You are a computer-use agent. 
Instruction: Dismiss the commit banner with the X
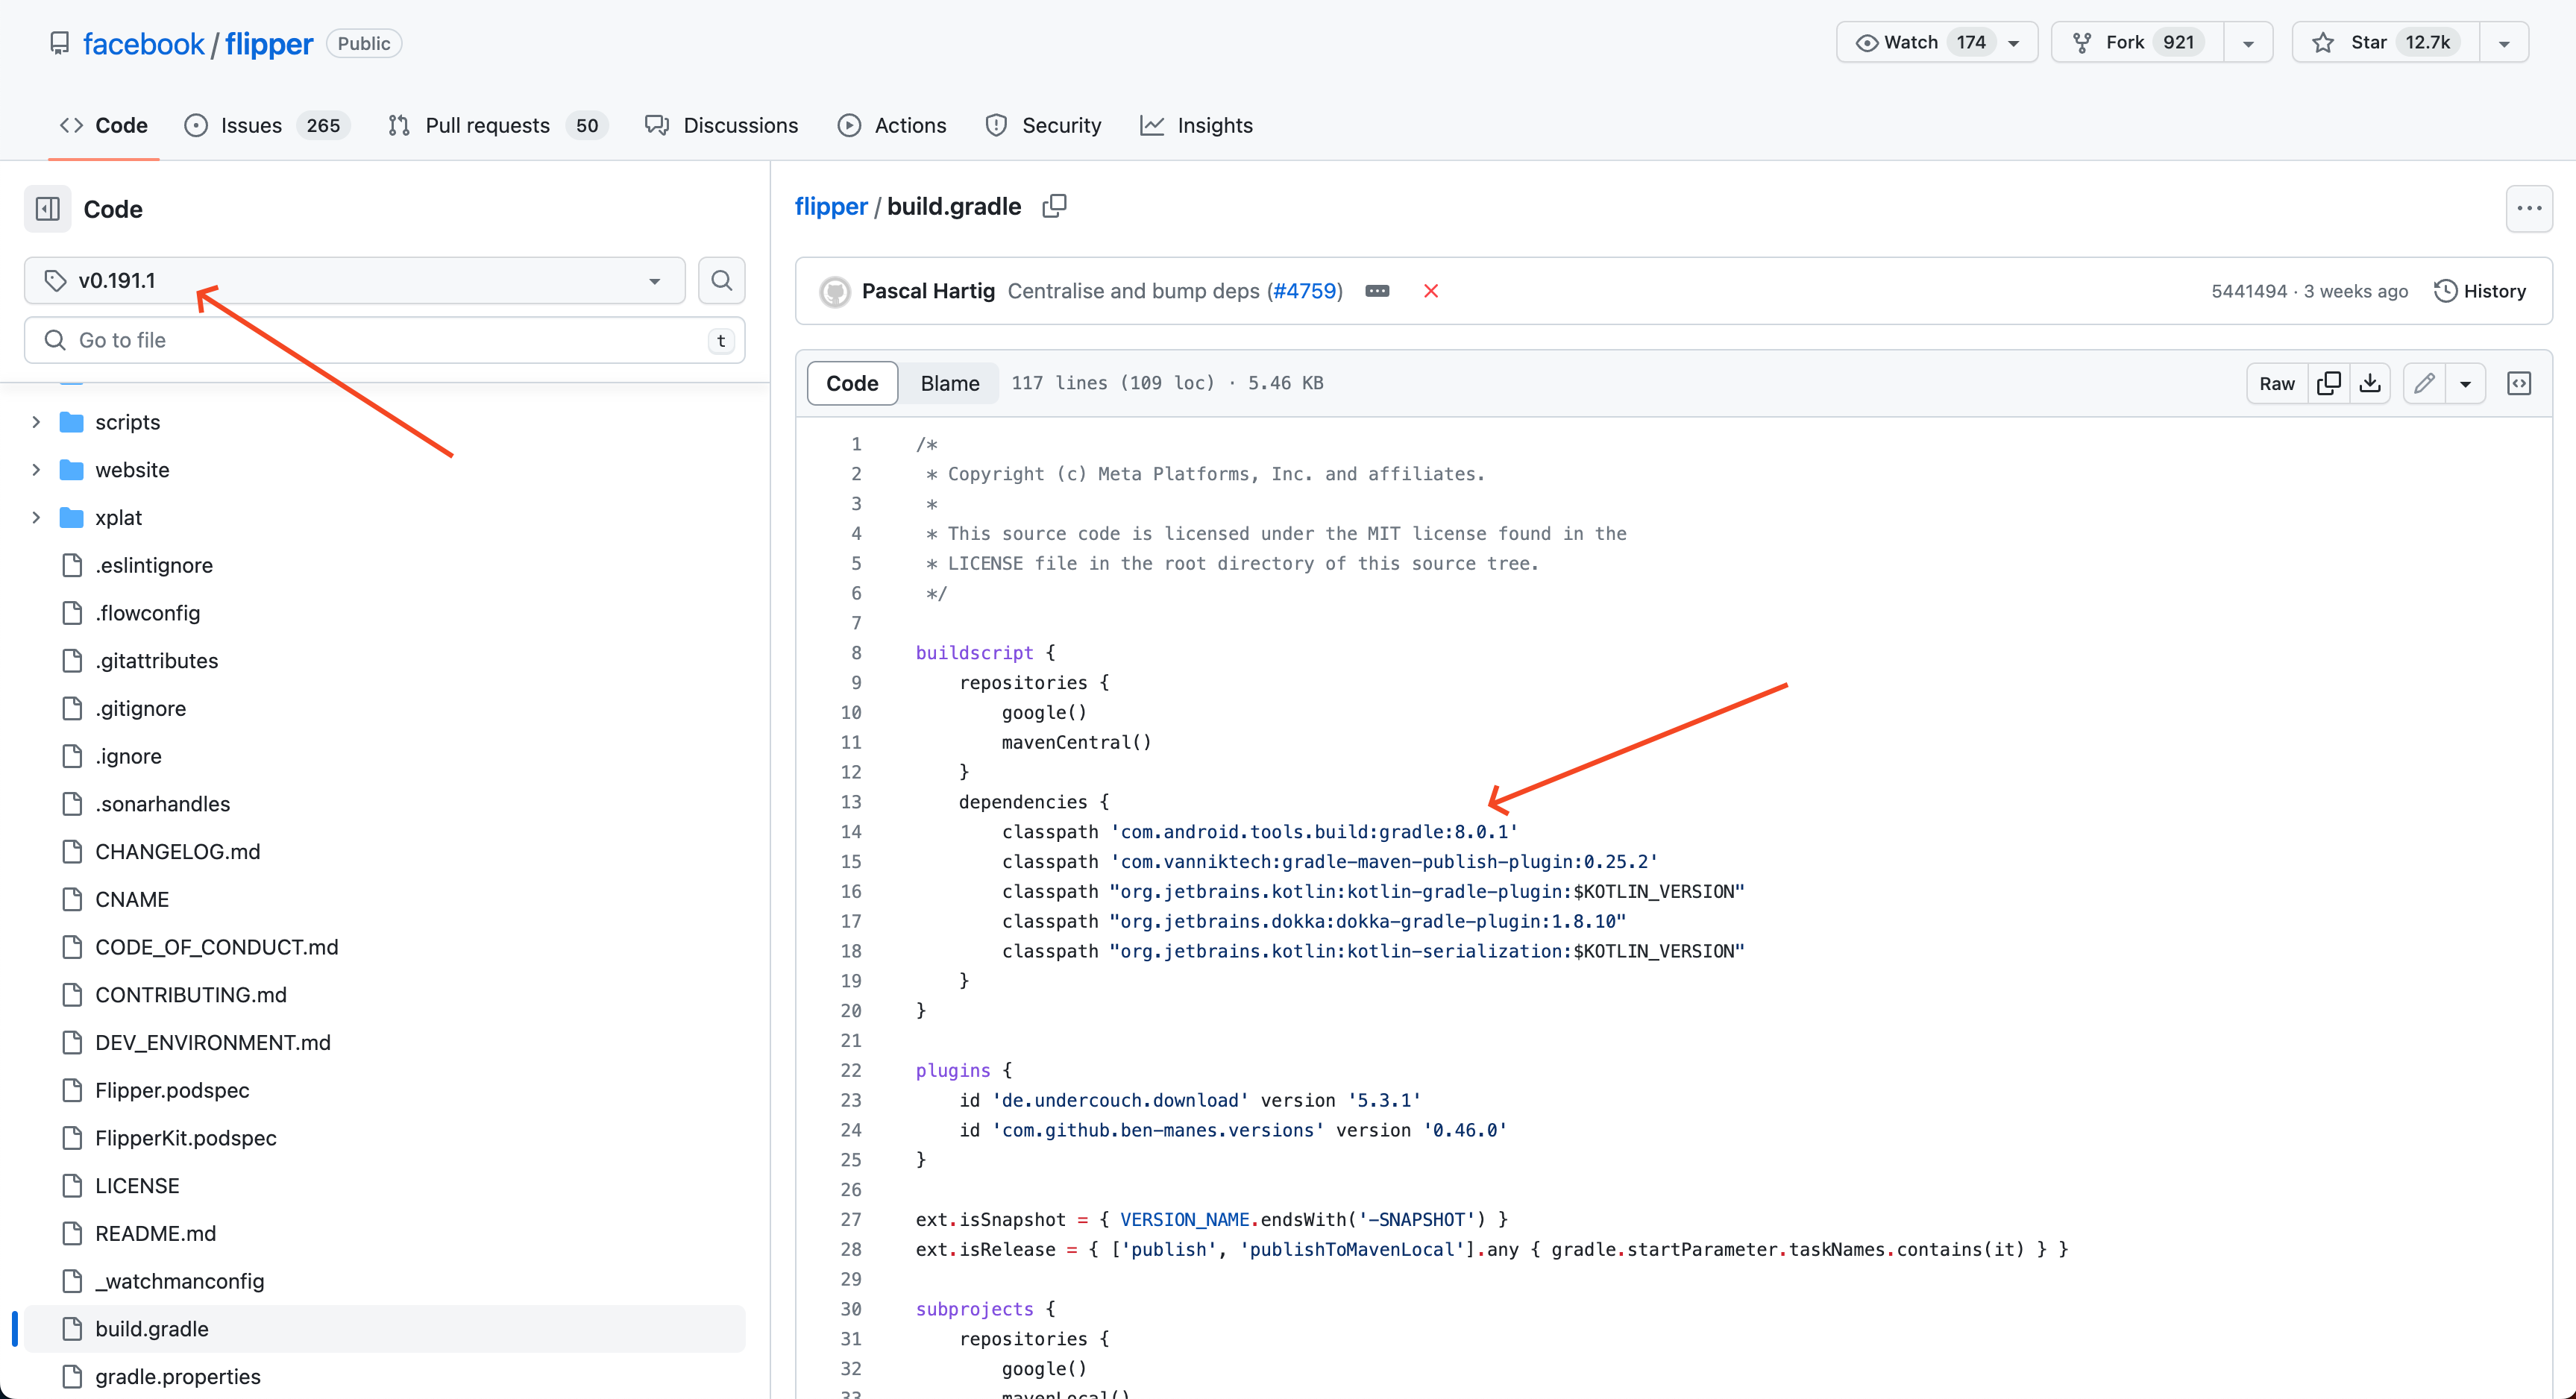tap(1431, 291)
